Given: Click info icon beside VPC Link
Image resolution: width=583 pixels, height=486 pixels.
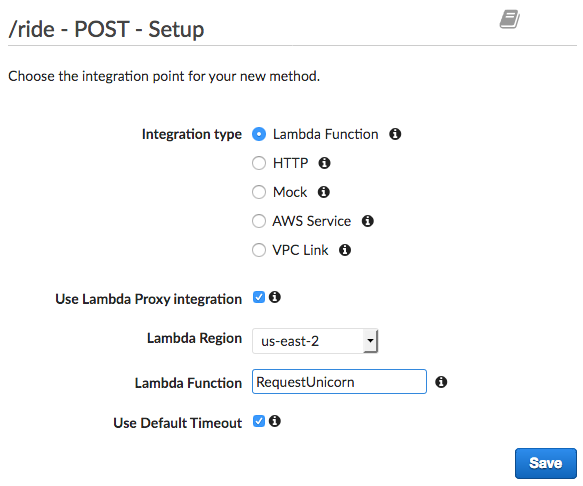Looking at the screenshot, I should pos(345,250).
